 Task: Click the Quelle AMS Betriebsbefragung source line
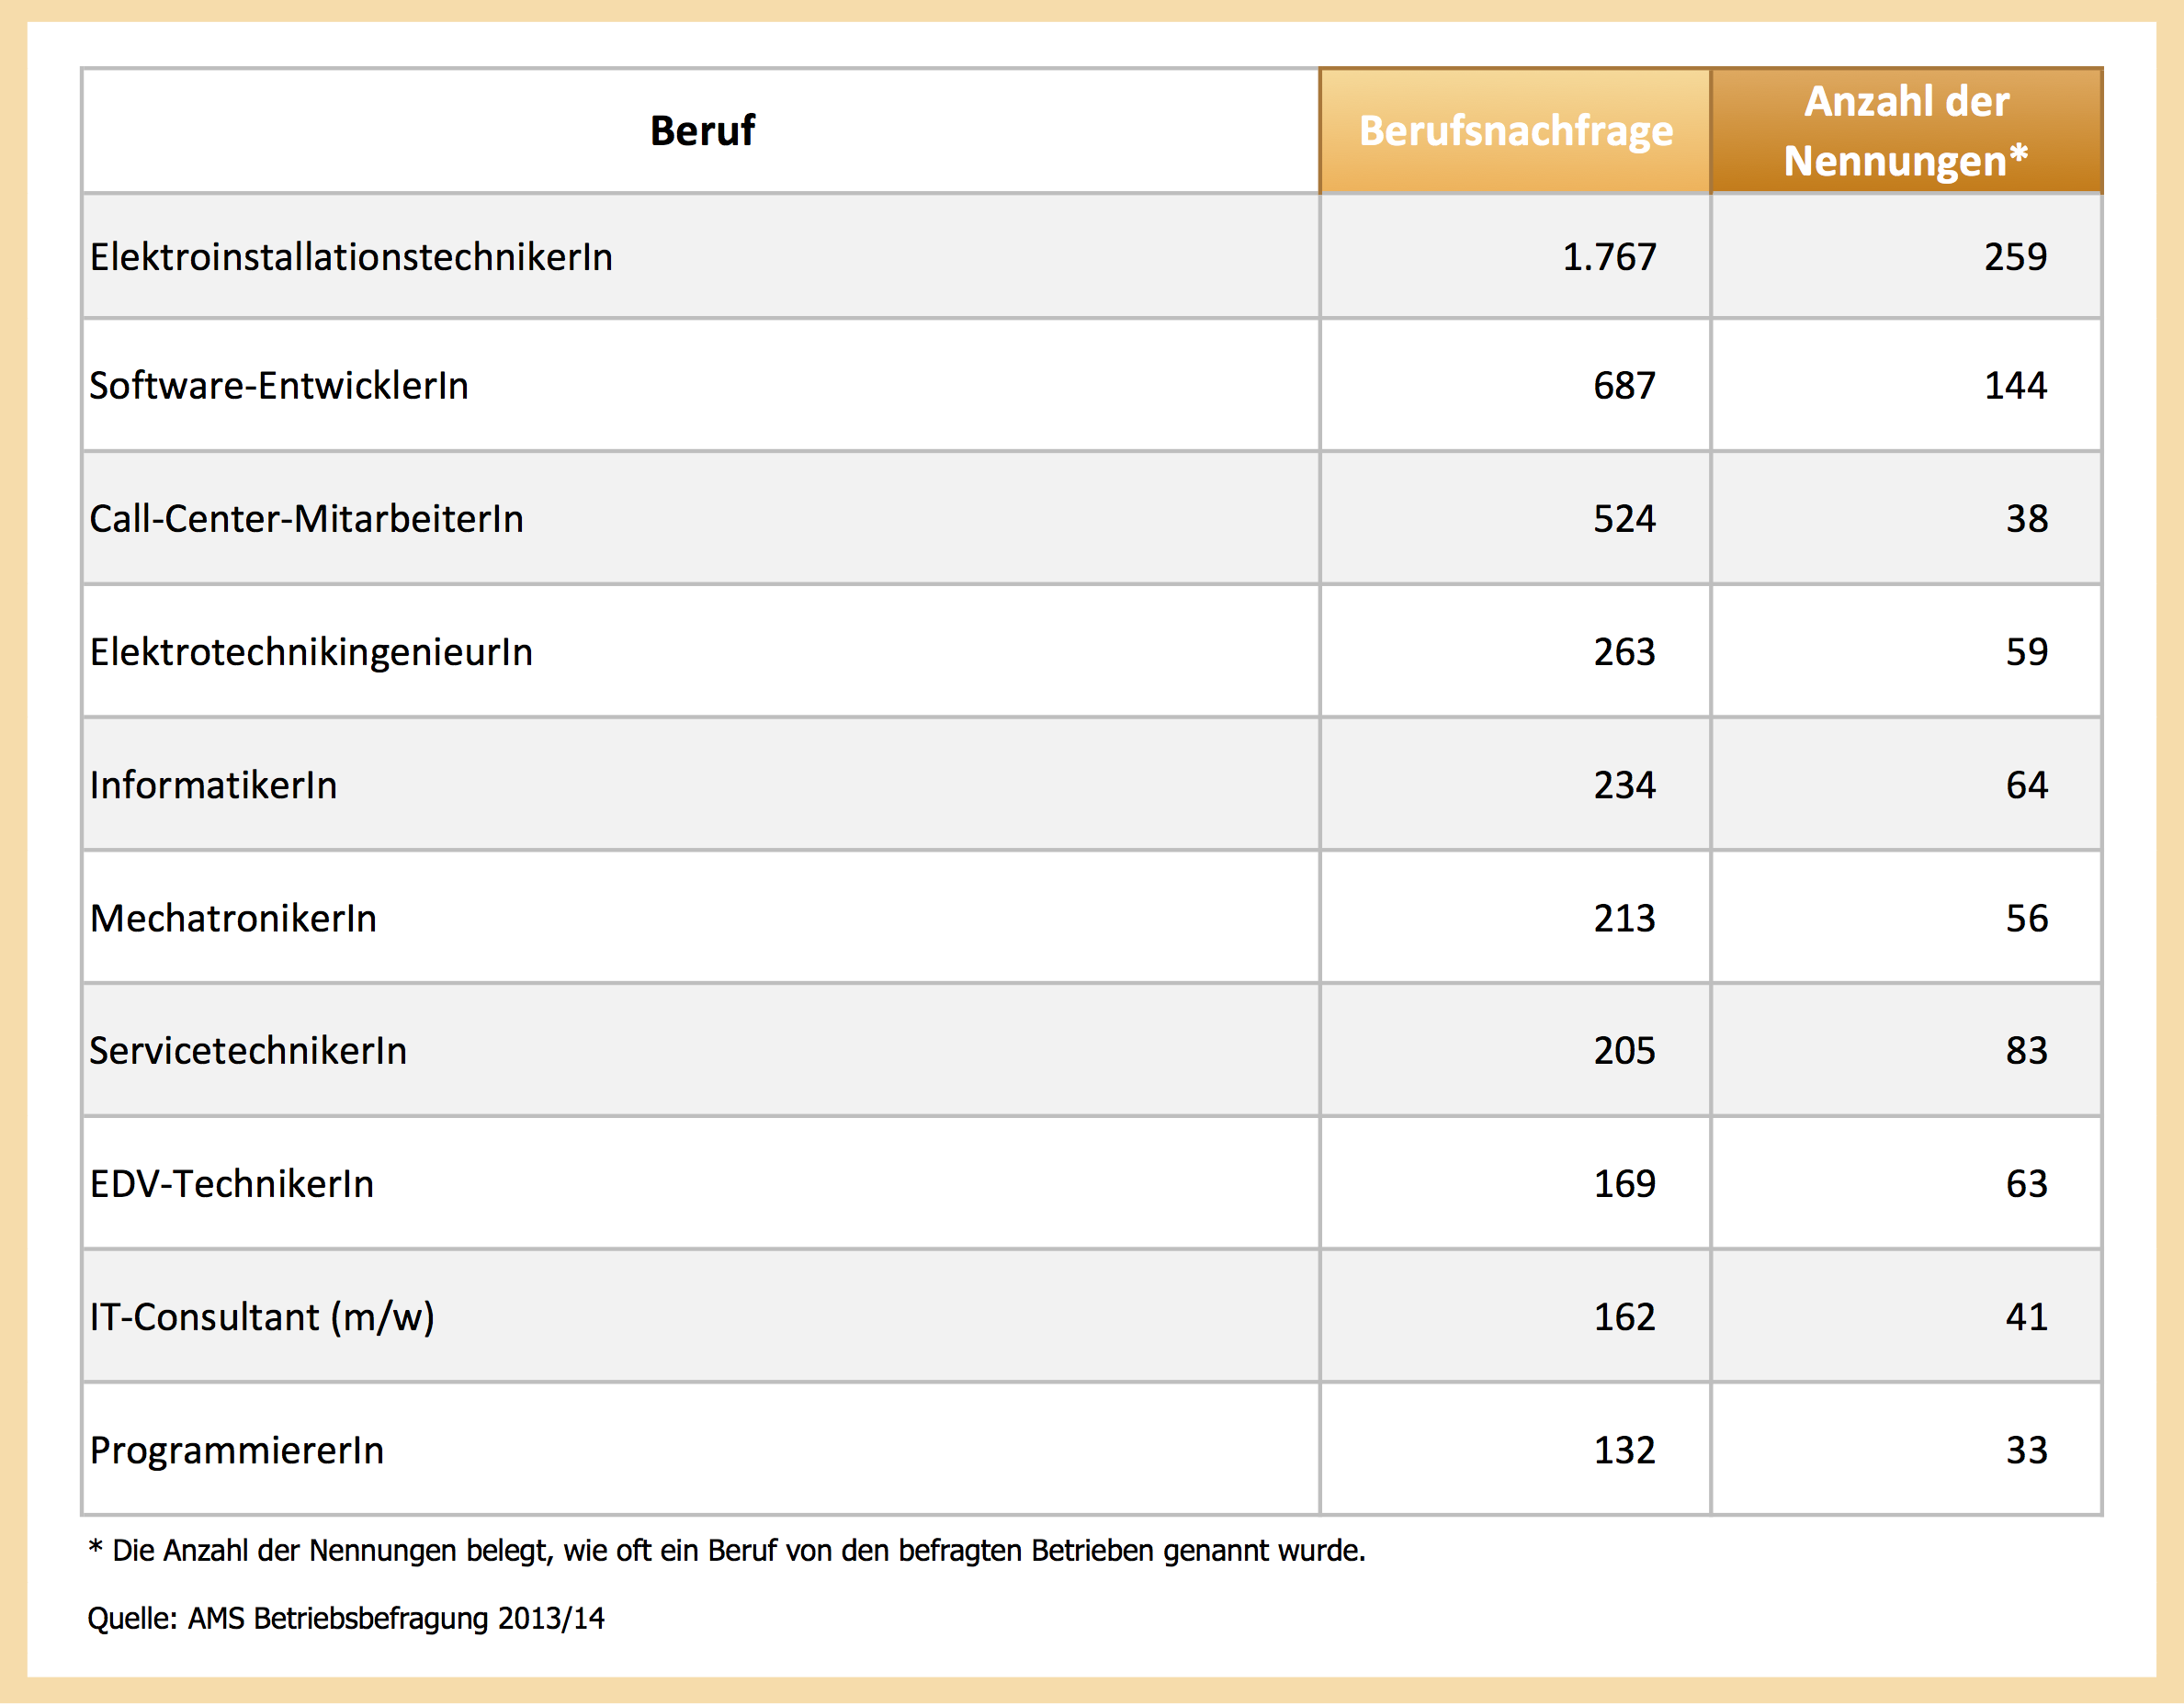(x=346, y=1619)
